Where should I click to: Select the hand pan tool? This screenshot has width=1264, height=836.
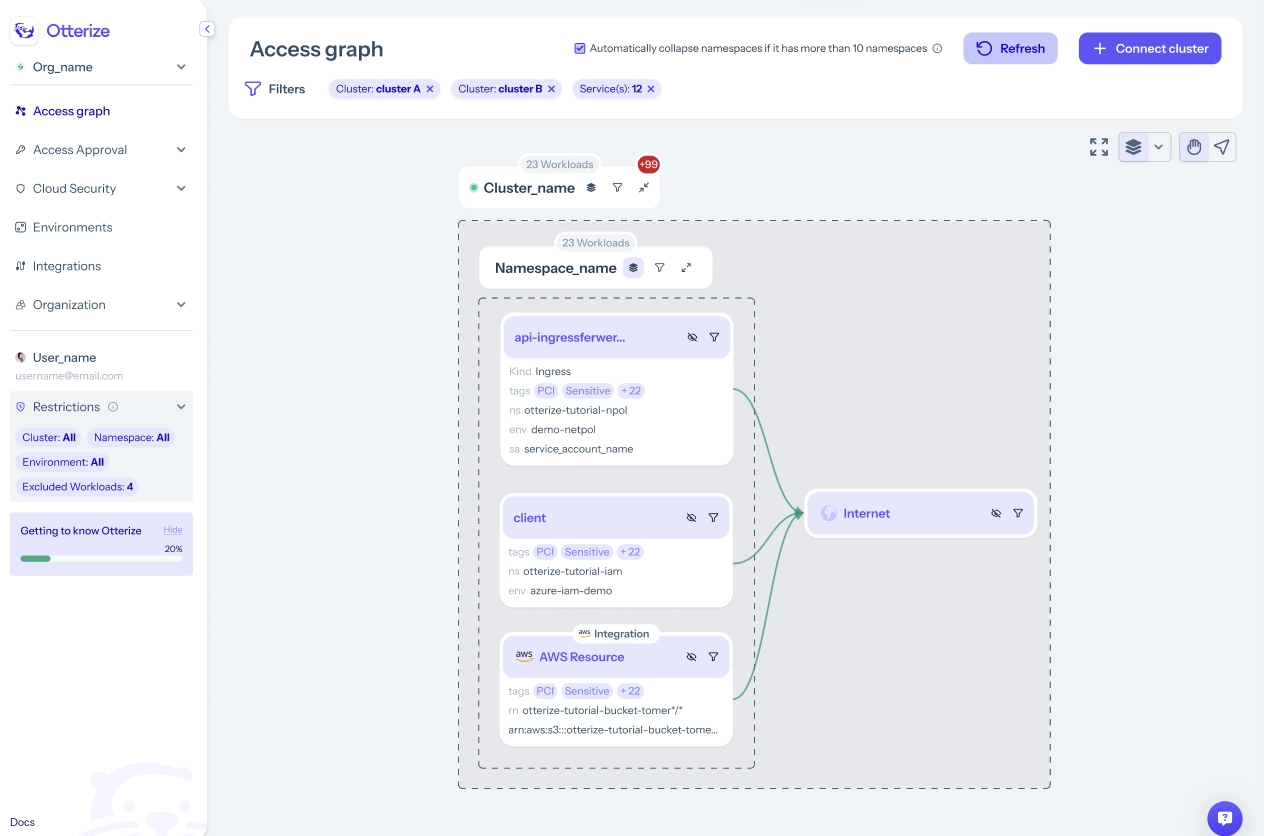click(1194, 147)
